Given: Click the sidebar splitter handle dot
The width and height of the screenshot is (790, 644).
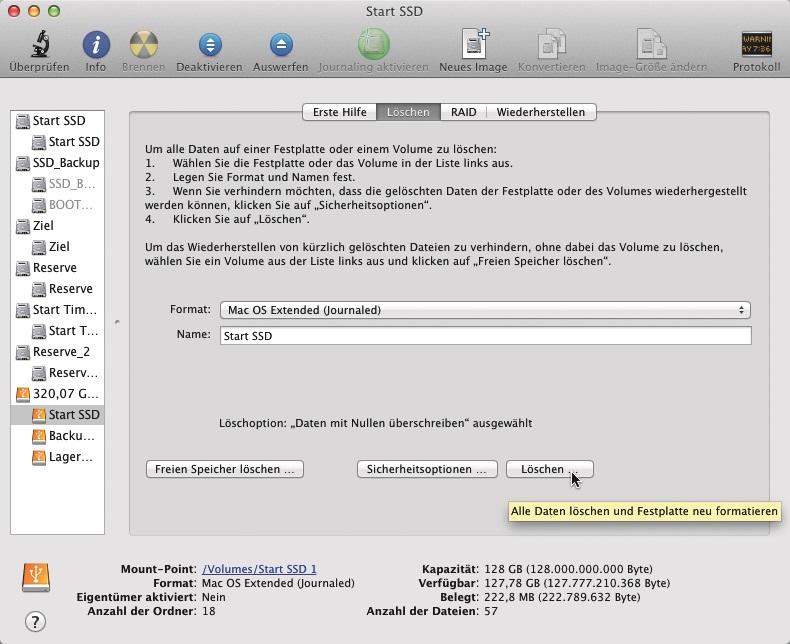Looking at the screenshot, I should (x=117, y=321).
